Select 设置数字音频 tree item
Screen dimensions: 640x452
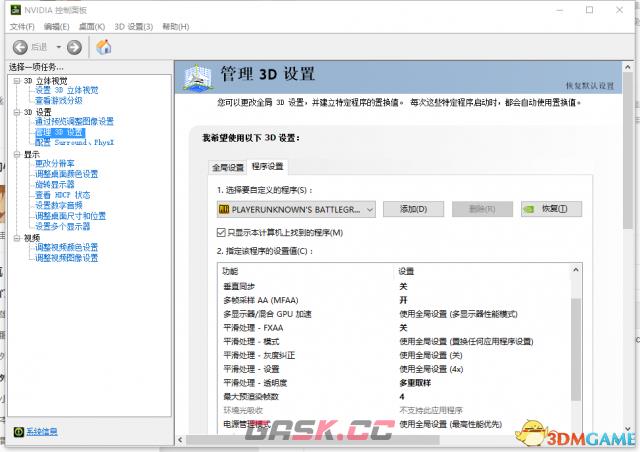point(59,205)
